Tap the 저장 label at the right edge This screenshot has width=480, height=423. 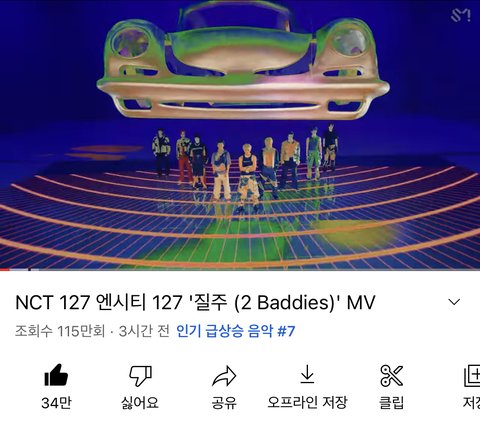coord(472,403)
